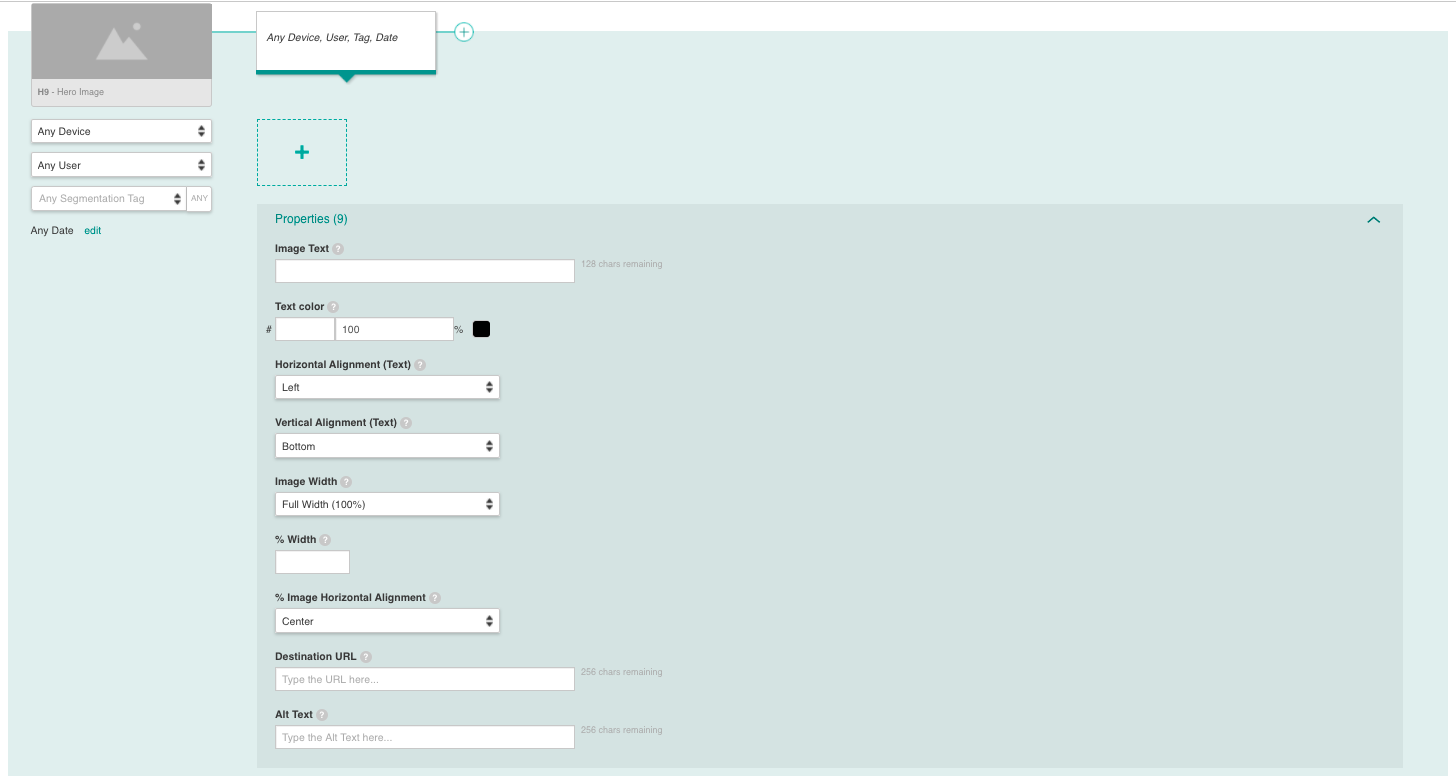The width and height of the screenshot is (1456, 776).
Task: Collapse the Properties panel with chevron
Action: 1374,220
